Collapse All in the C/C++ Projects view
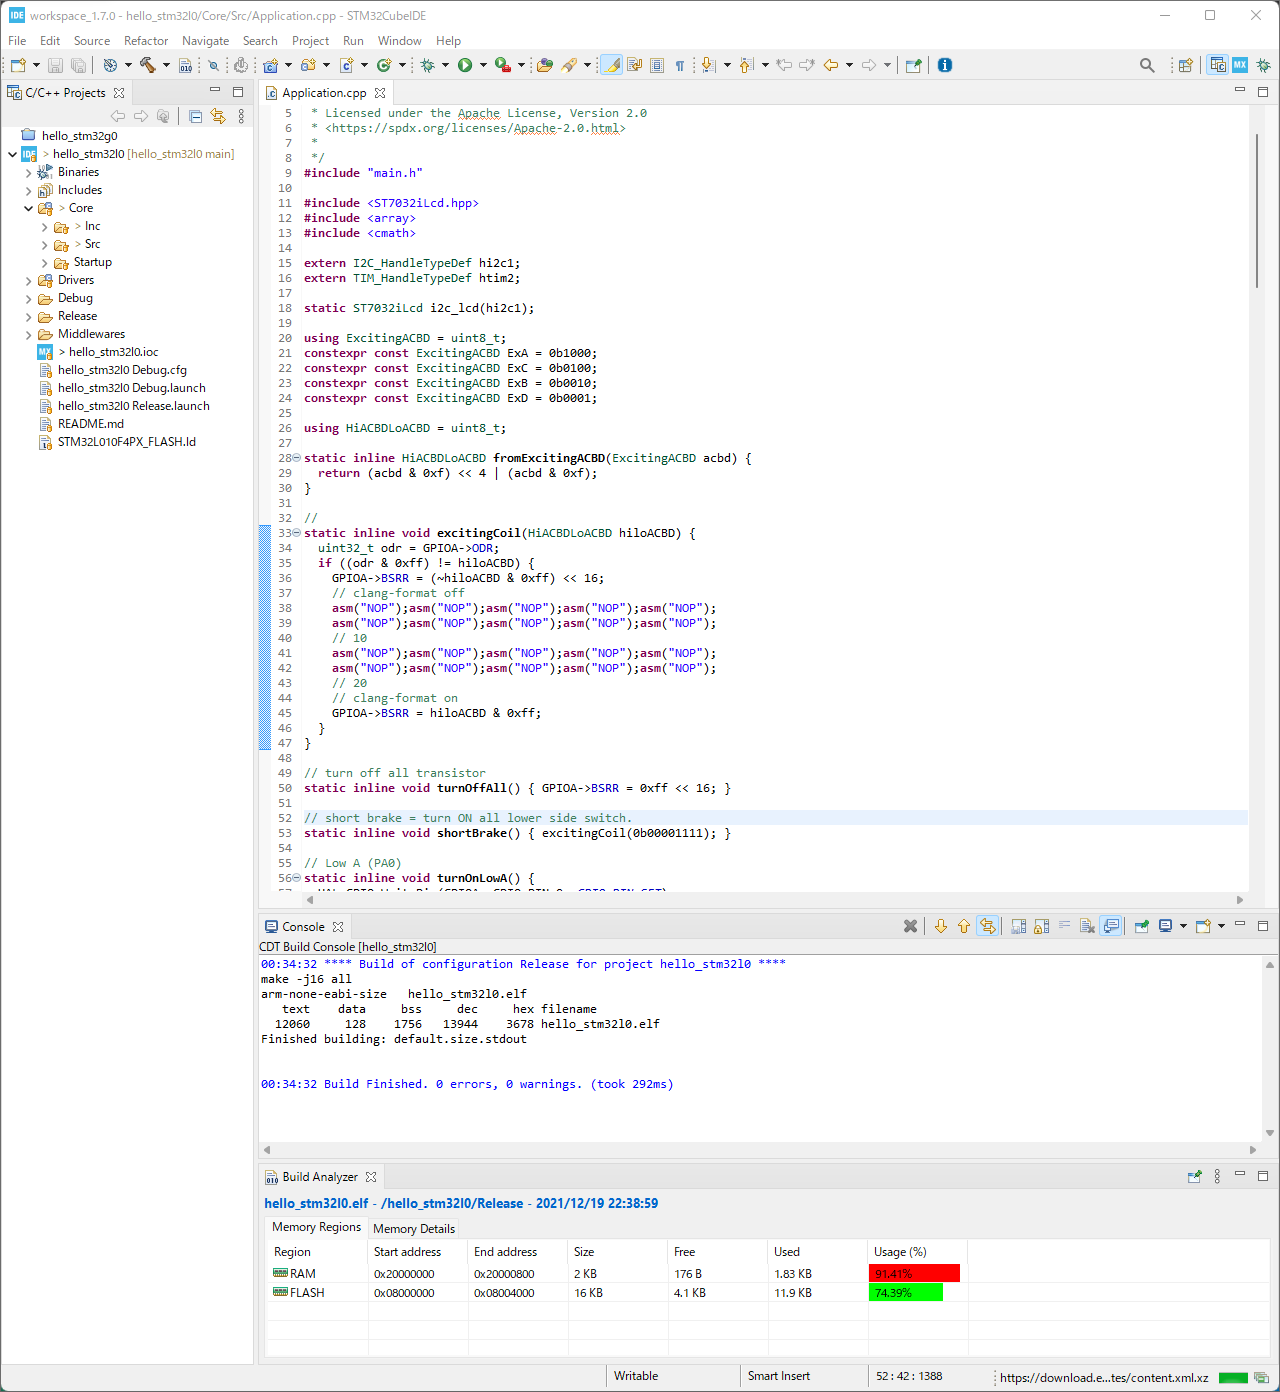 [x=196, y=116]
